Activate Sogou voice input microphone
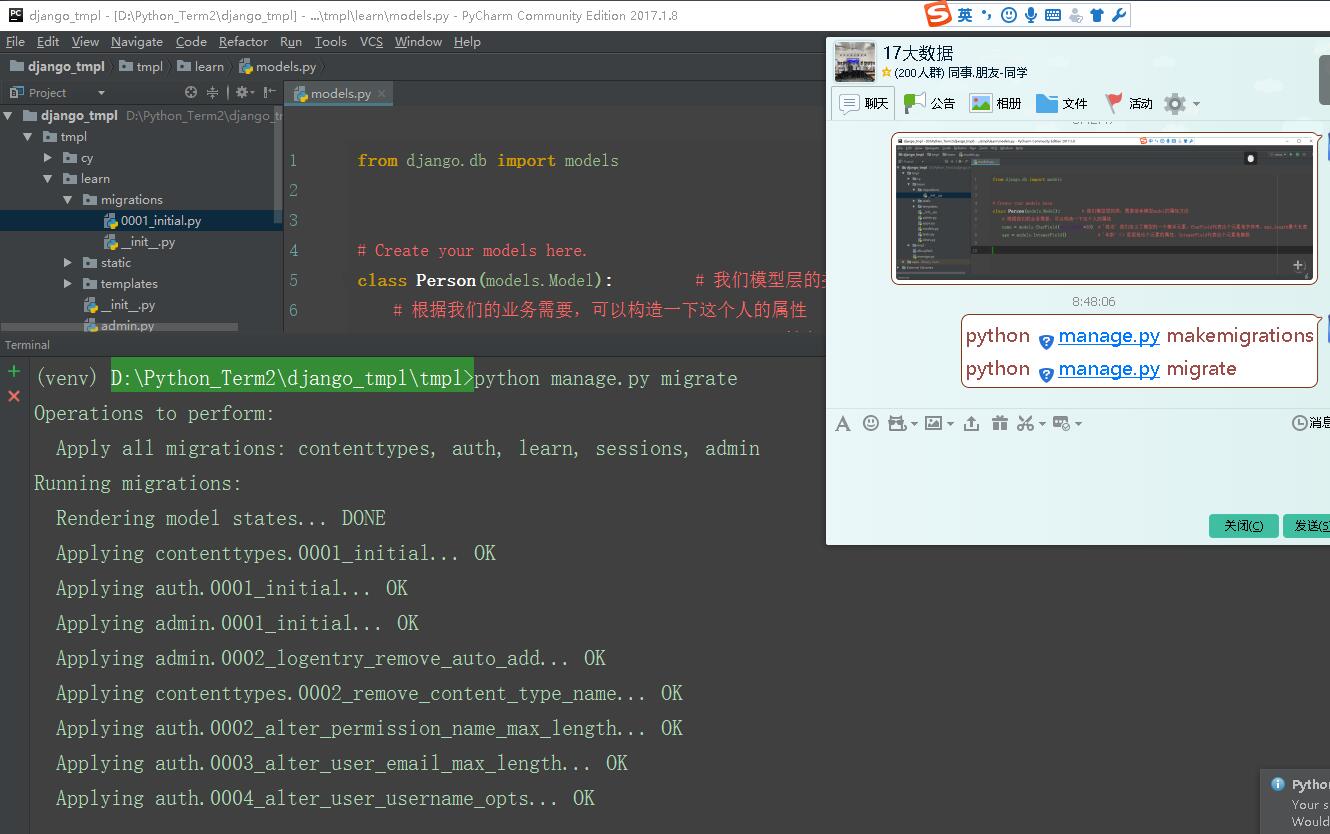Screen dimensions: 1330x834 tap(1031, 14)
